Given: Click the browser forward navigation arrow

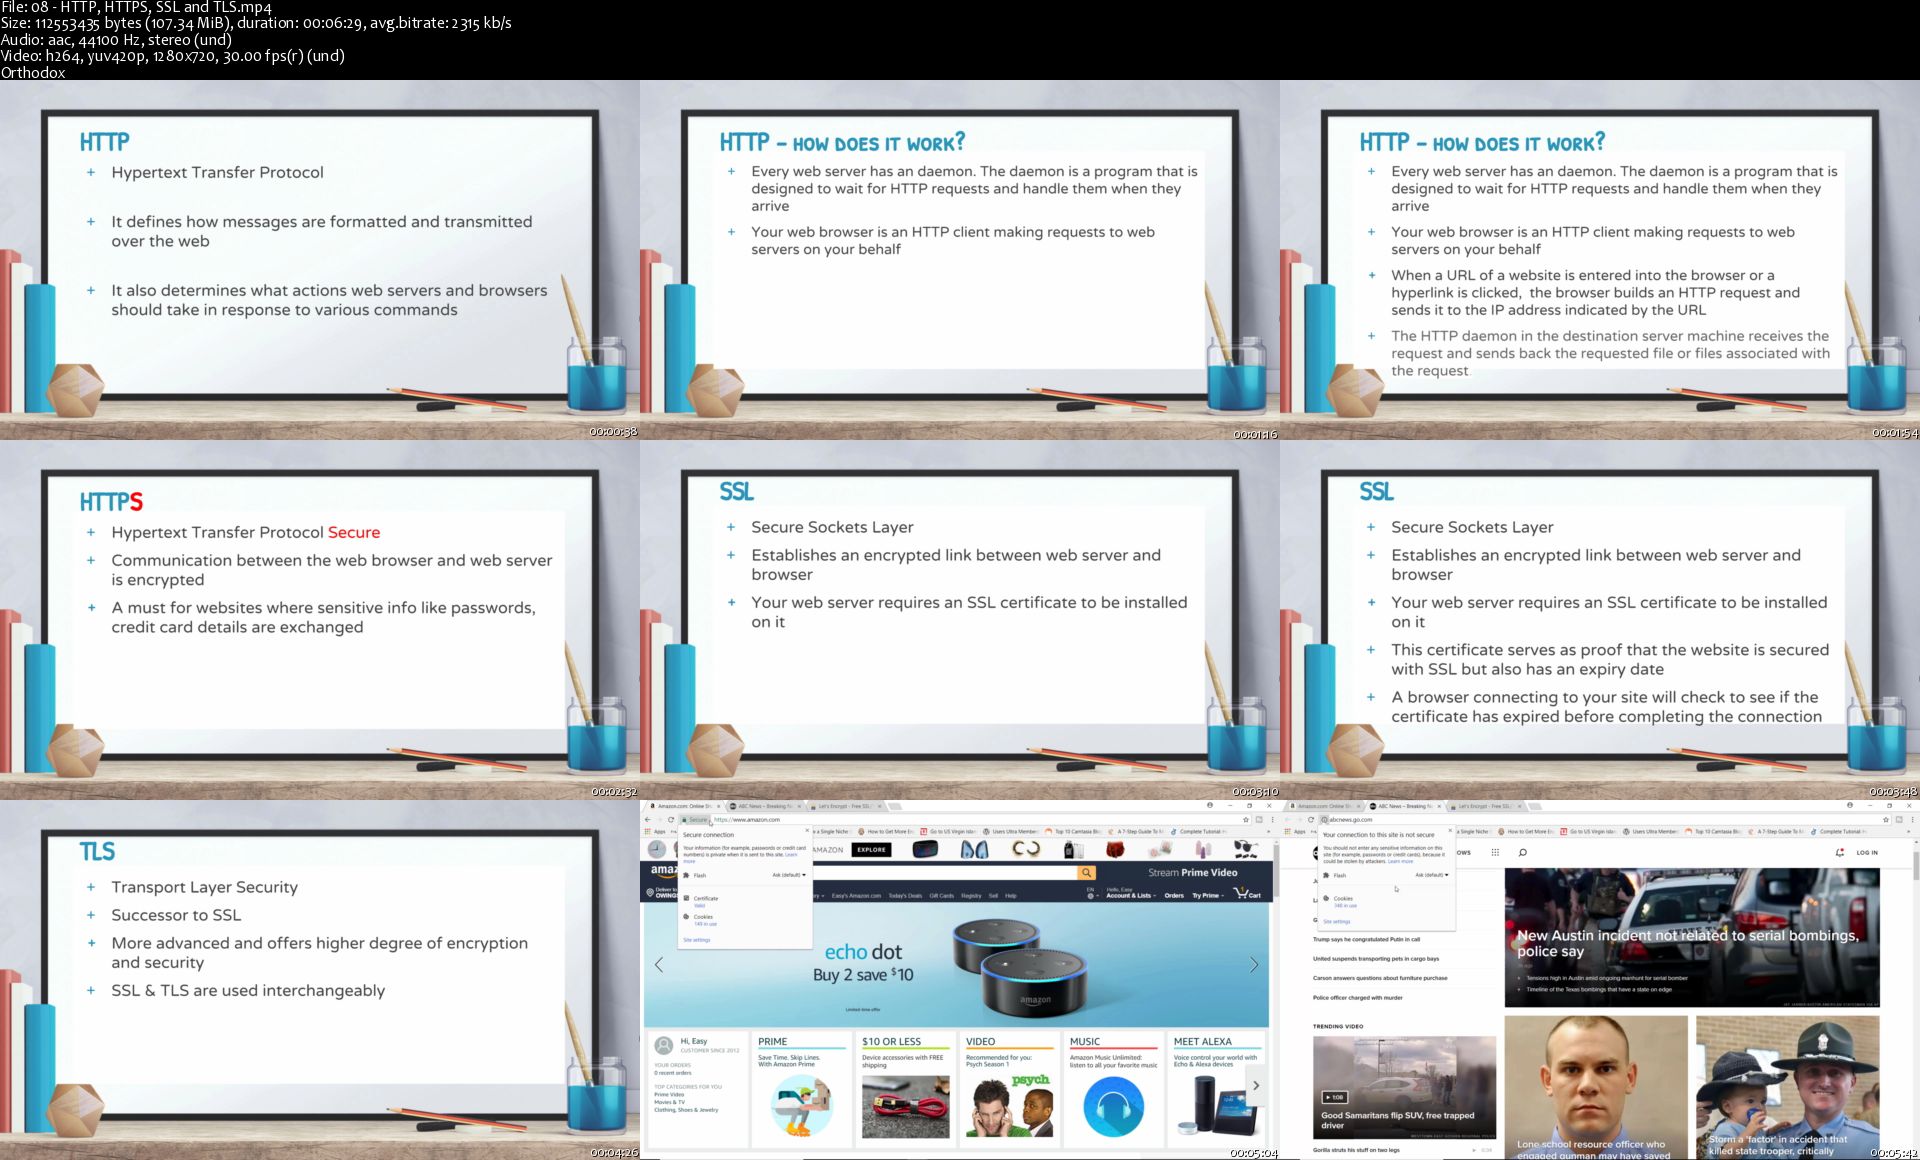Looking at the screenshot, I should (x=660, y=819).
